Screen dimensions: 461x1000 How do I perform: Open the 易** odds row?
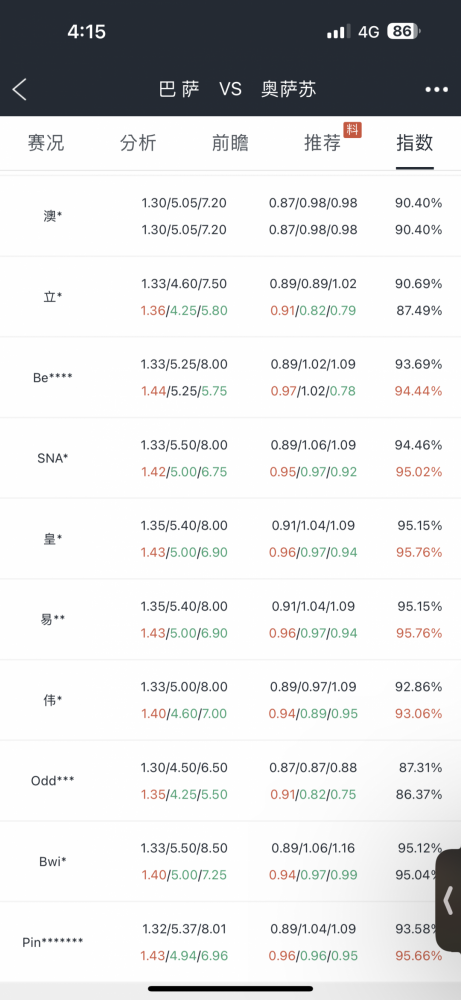[x=230, y=619]
